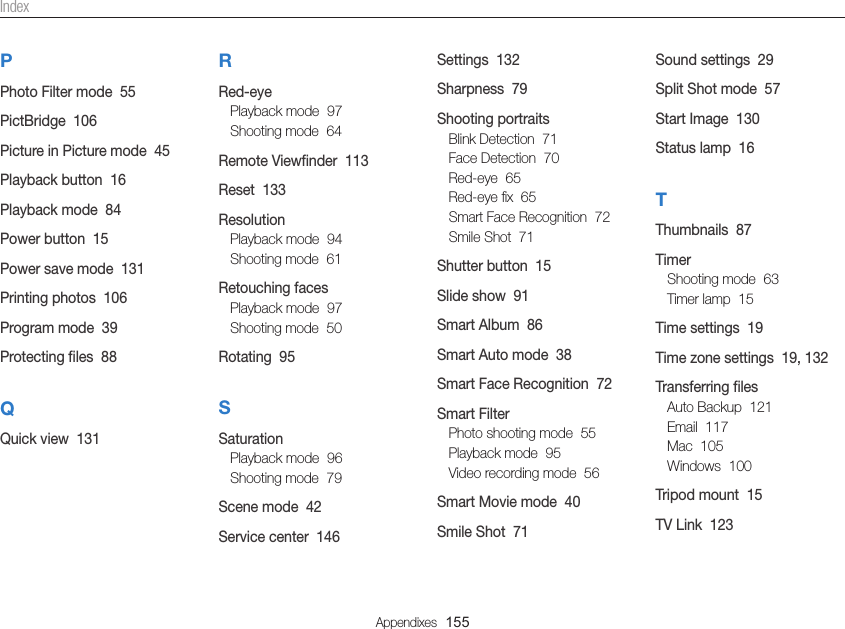Click Saturation Playback mode sub-entry
The image size is (845, 629).
(285, 458)
